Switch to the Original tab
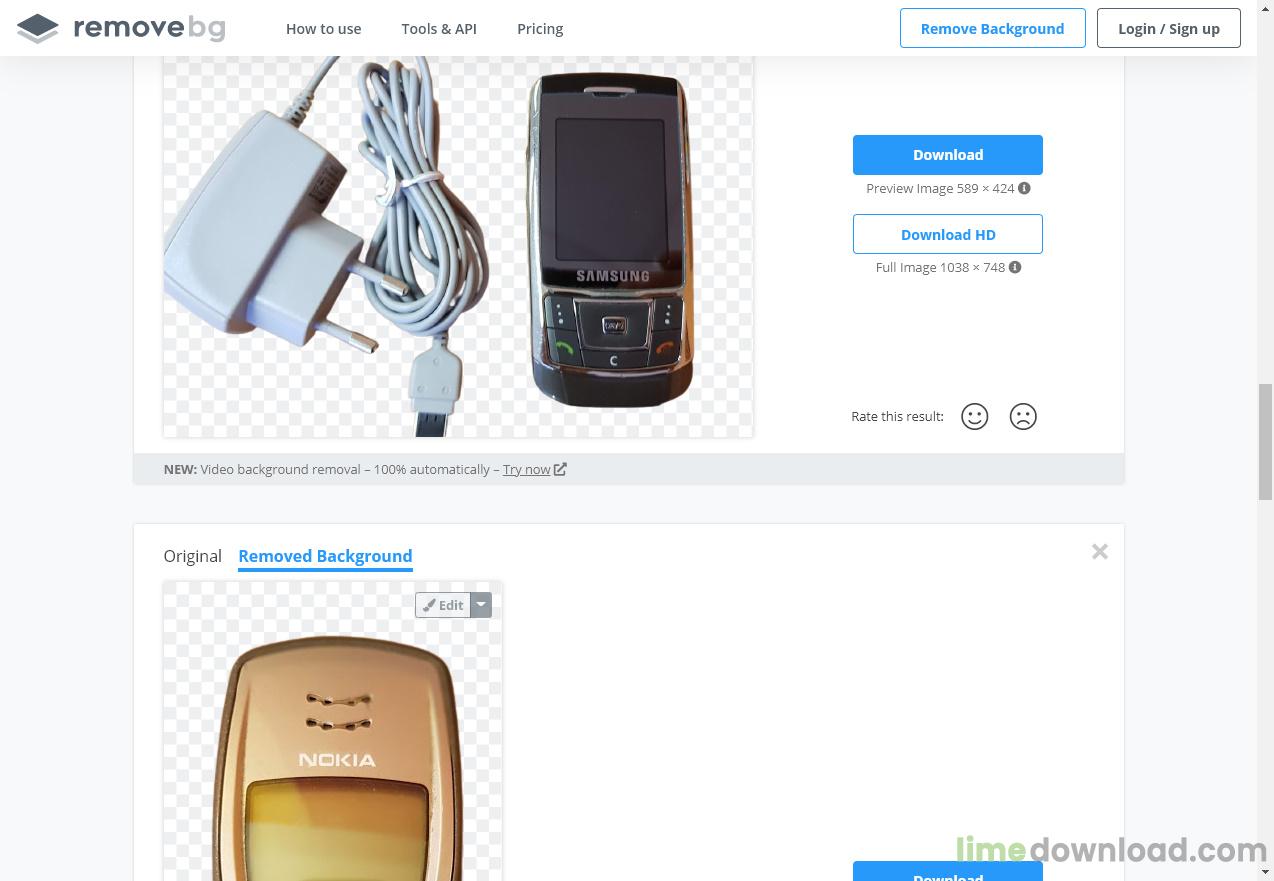 193,556
